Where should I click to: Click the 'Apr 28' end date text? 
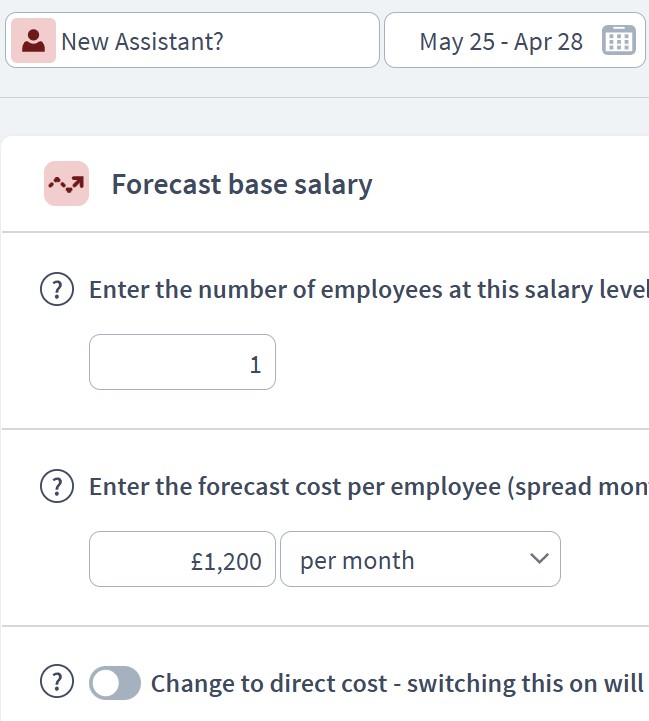(x=548, y=41)
